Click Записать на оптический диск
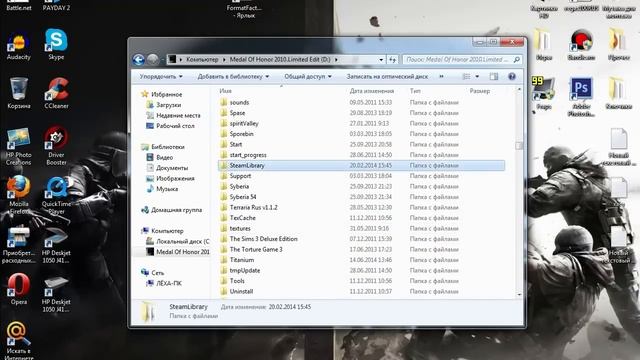This screenshot has width=640, height=360. click(387, 76)
